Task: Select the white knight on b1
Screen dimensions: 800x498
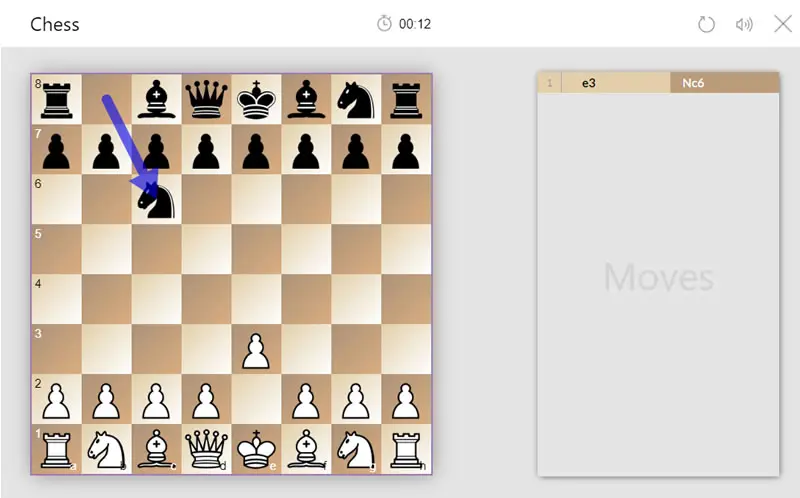Action: pyautogui.click(x=106, y=450)
